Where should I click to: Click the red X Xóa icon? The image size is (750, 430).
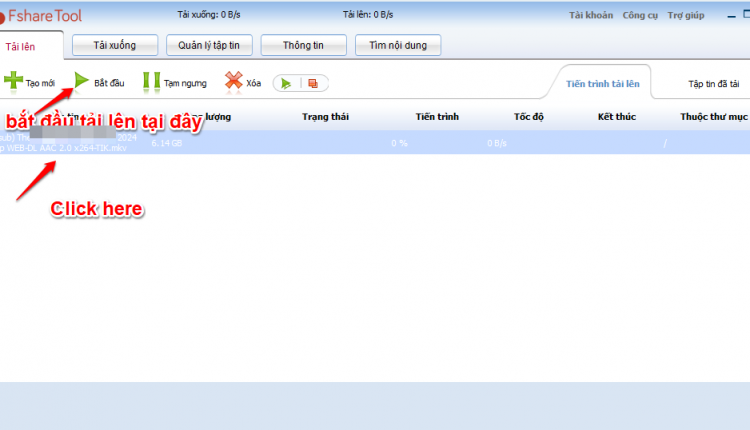[x=233, y=81]
